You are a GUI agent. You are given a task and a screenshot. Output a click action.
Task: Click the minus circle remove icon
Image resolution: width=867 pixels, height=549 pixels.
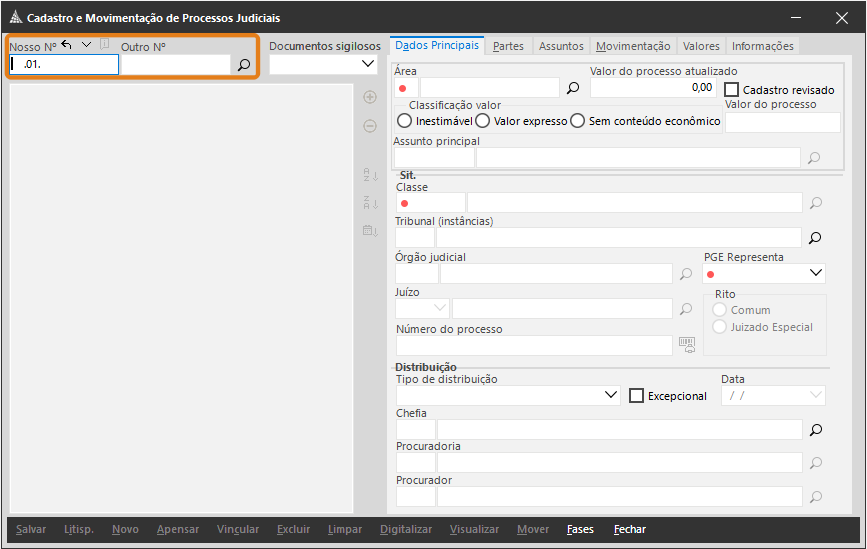(370, 126)
